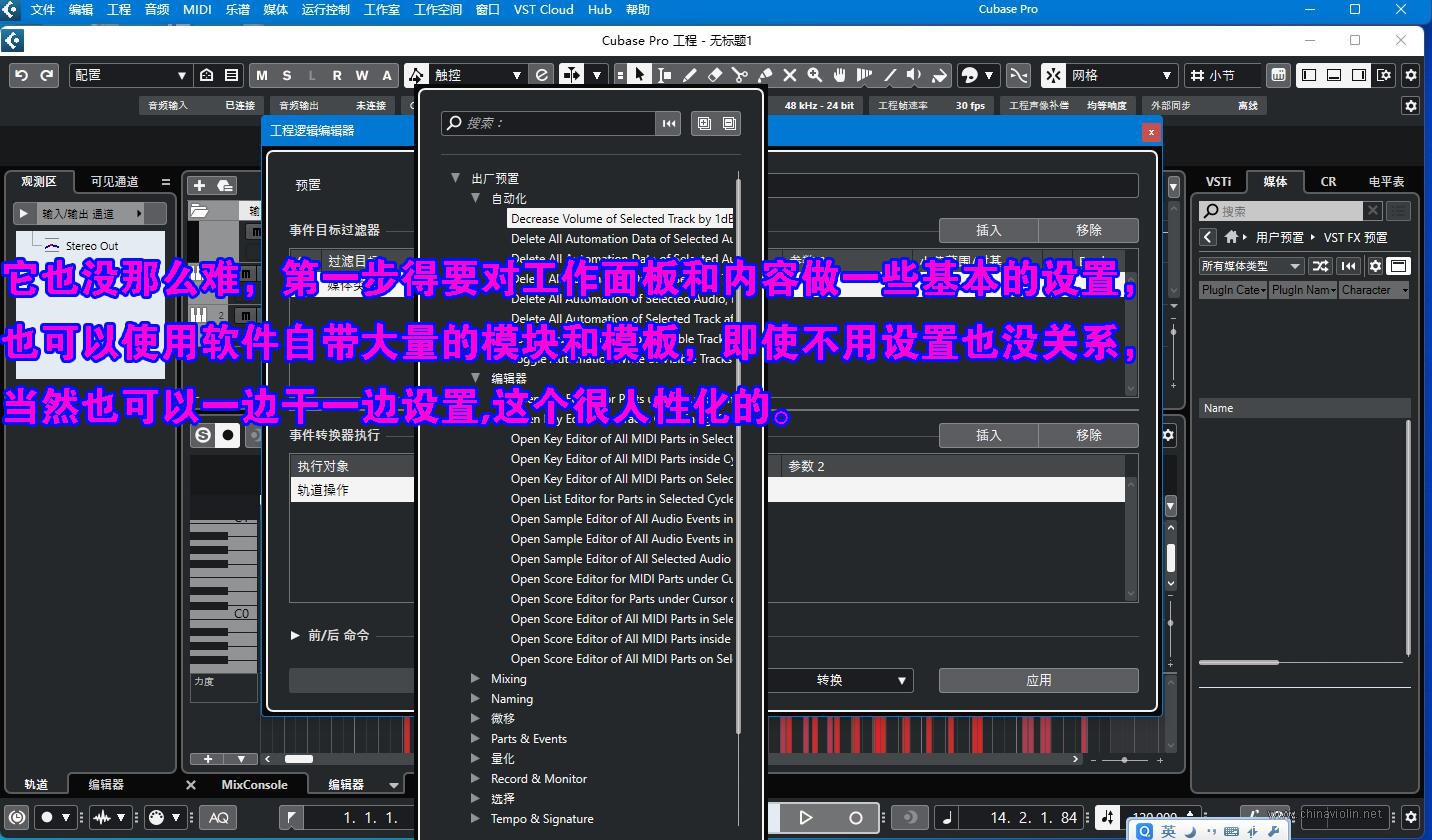Open the VST Cloud menu
Screen dimensions: 1432x840
[x=543, y=10]
